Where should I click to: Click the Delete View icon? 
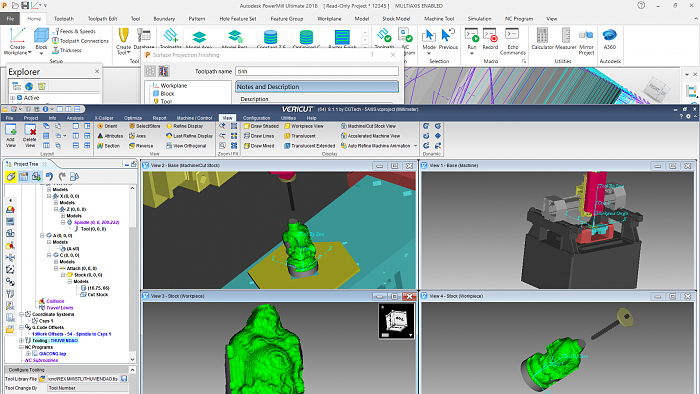pos(30,130)
